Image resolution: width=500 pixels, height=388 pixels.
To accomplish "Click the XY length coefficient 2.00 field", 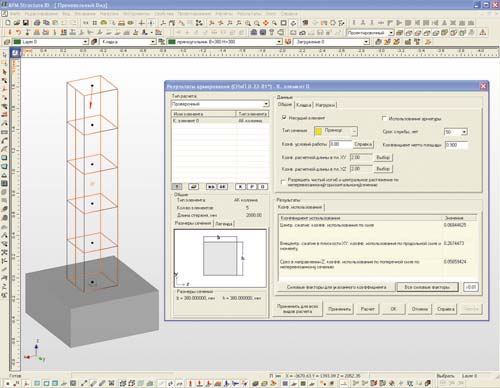I will pos(361,157).
